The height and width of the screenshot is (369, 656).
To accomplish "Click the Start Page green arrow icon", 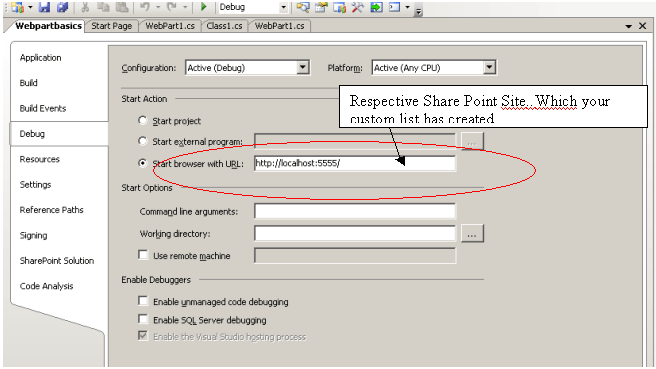I will 376,7.
